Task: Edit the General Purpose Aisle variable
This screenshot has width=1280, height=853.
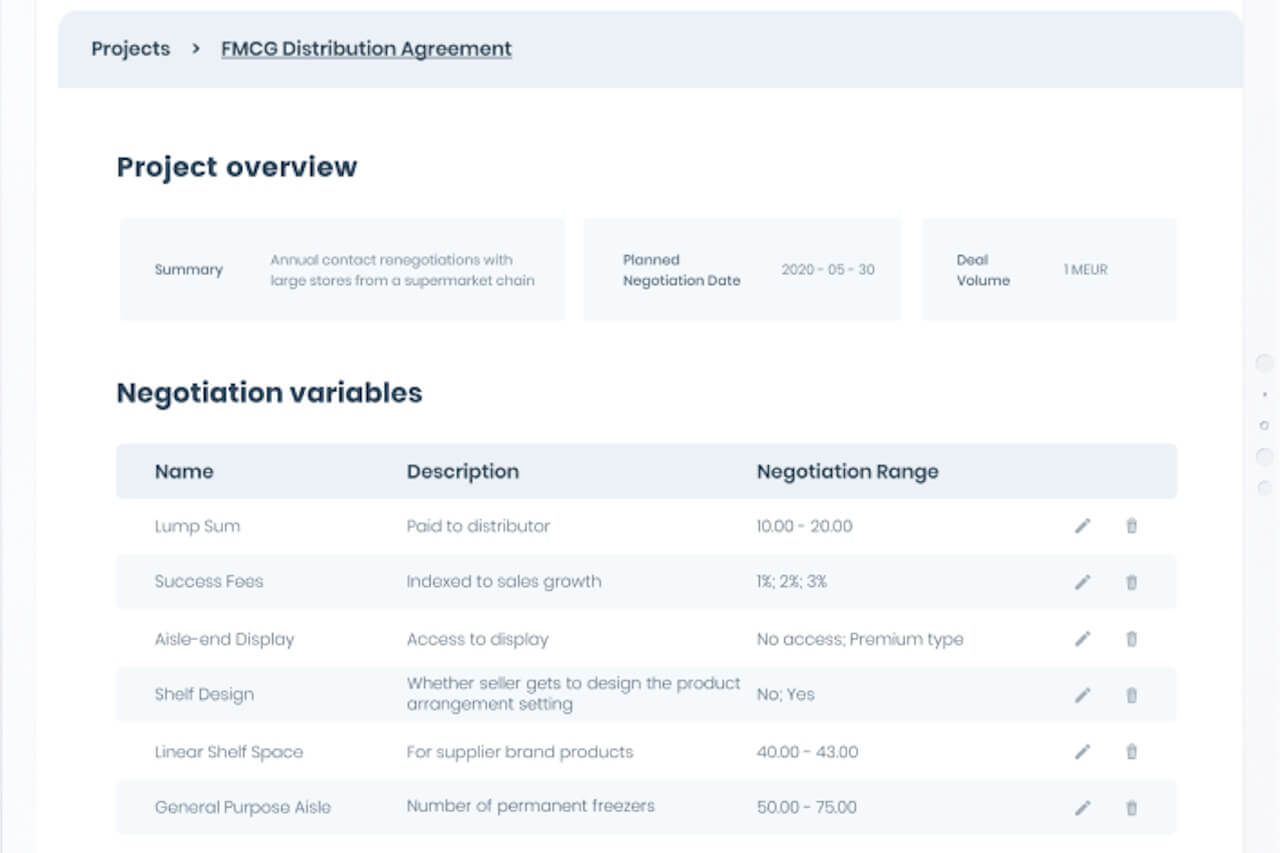Action: tap(1082, 807)
